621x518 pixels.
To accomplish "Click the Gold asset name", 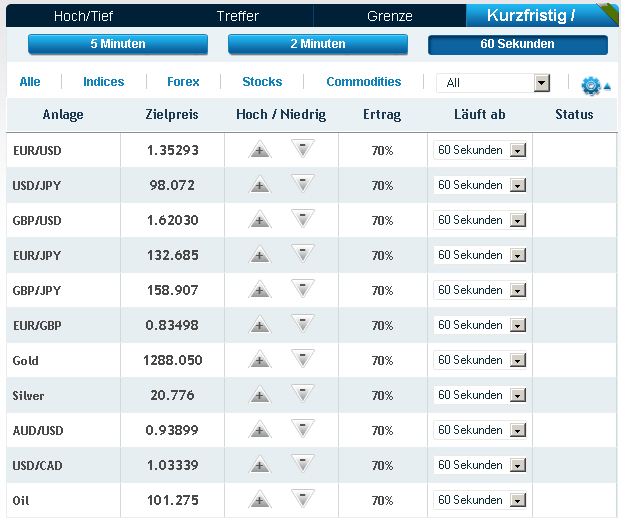I will point(25,361).
